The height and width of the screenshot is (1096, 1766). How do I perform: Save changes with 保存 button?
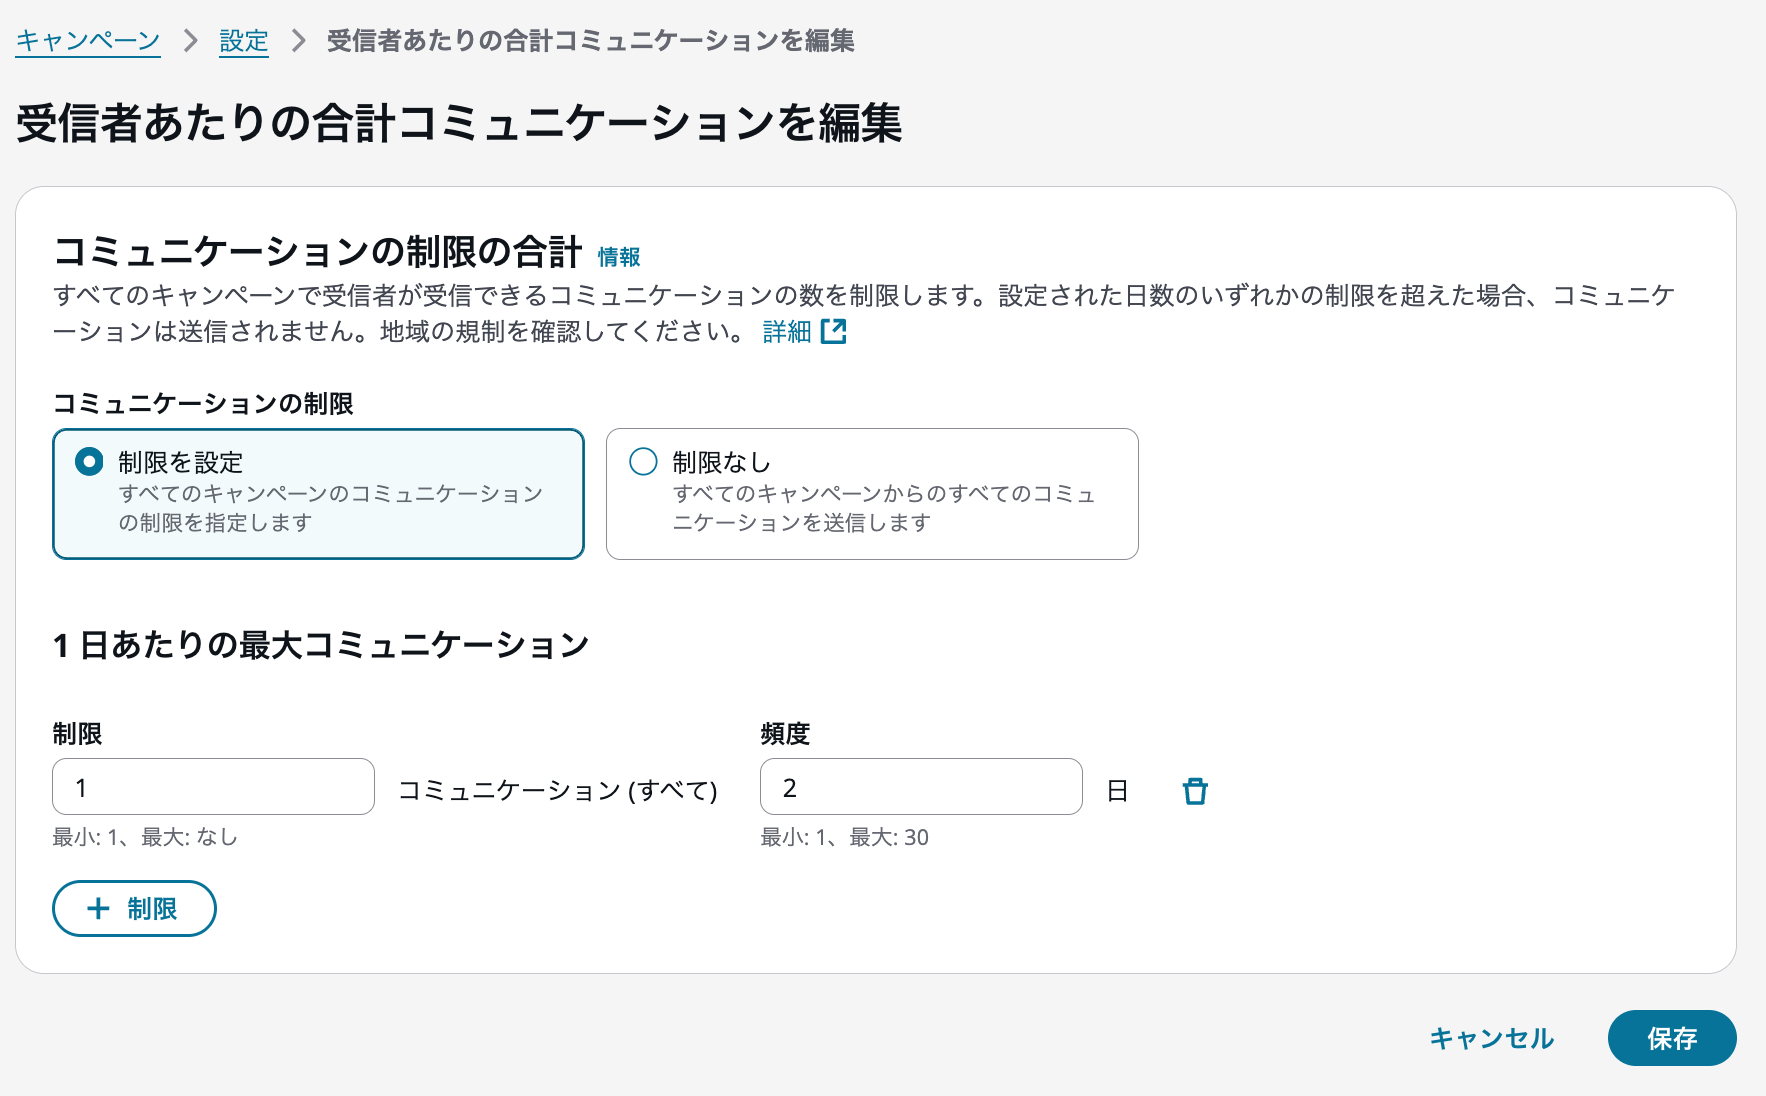(1672, 1038)
